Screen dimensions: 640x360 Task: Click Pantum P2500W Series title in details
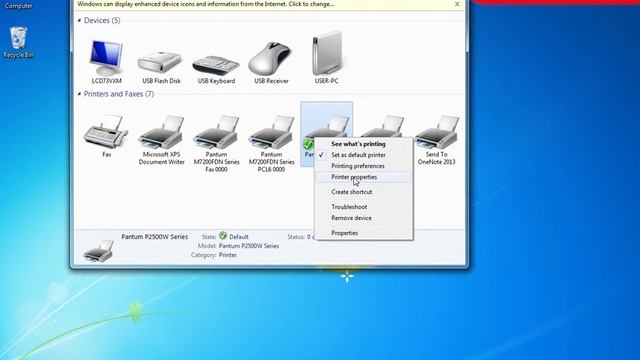[155, 236]
